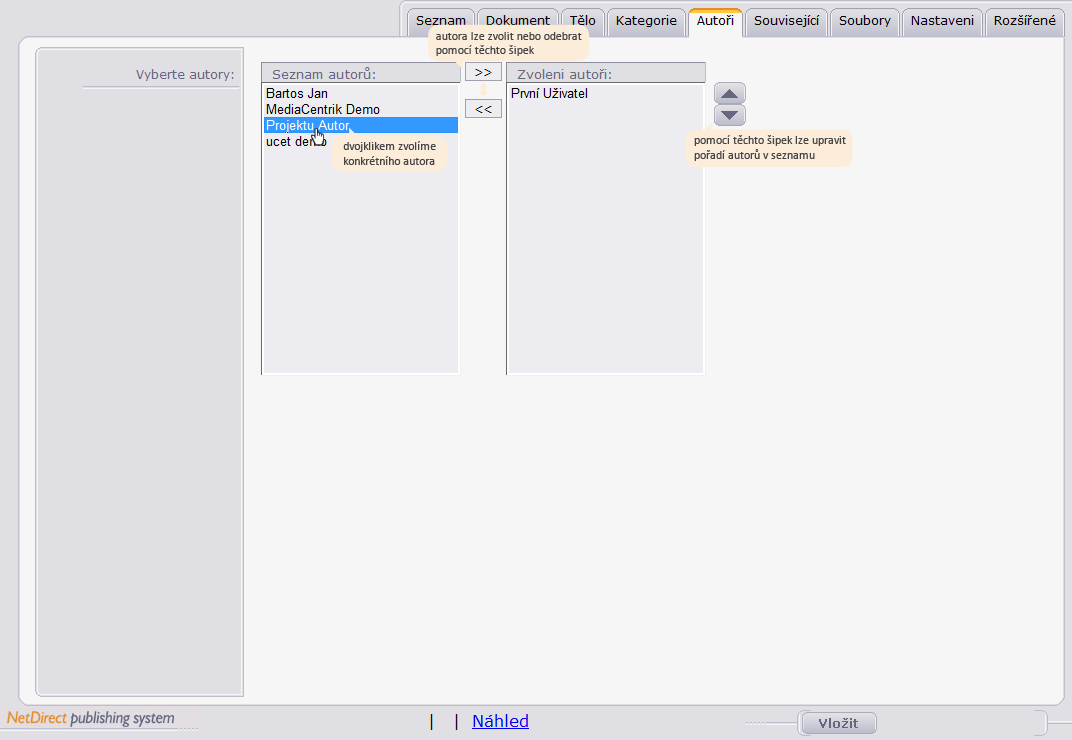Move the selected author down in order

tap(729, 115)
